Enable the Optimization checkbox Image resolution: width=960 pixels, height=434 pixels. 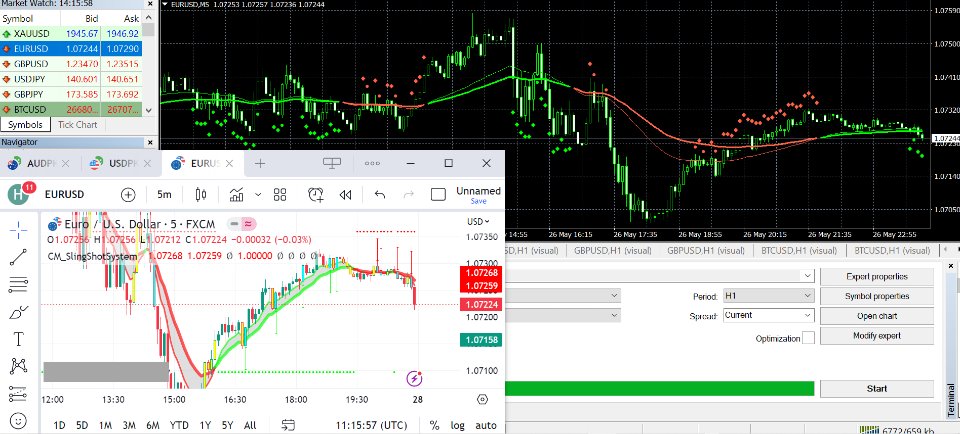pyautogui.click(x=809, y=338)
